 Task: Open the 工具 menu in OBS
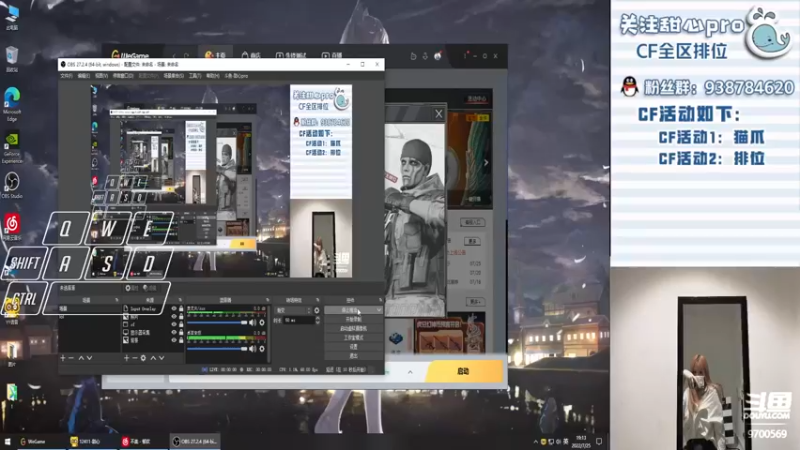coord(195,76)
